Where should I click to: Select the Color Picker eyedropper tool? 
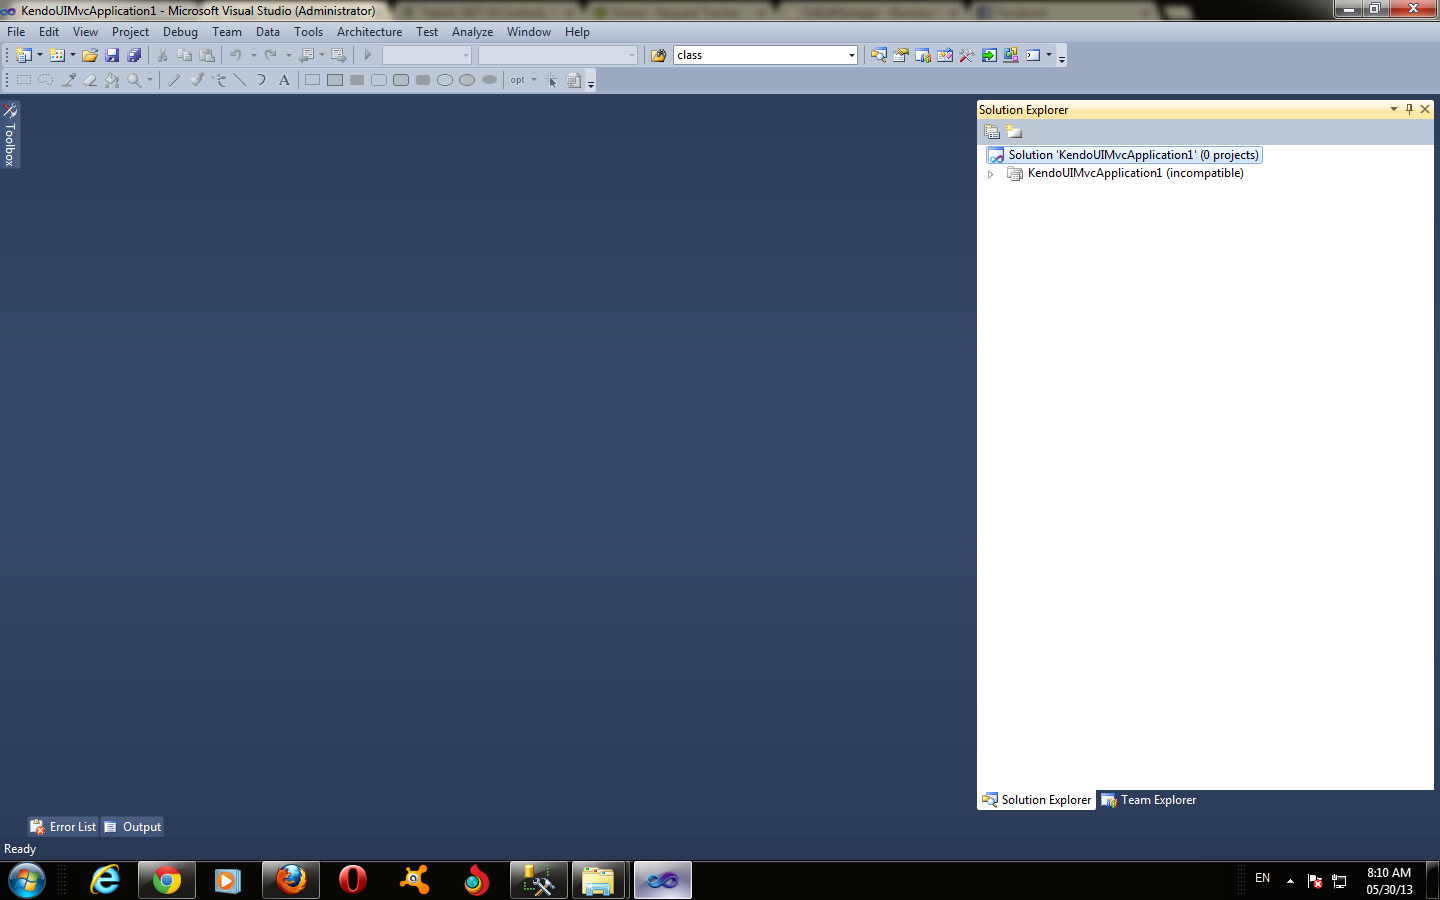tap(68, 80)
